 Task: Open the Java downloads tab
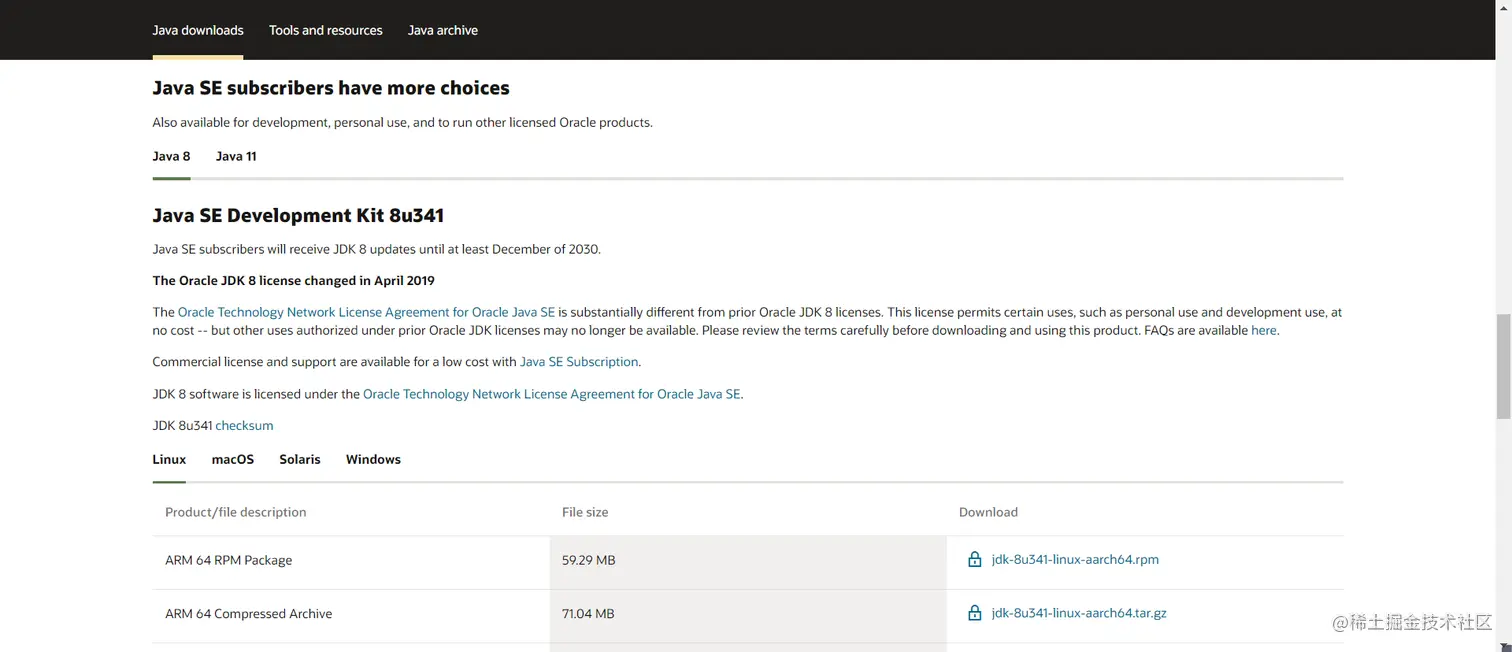click(x=198, y=30)
